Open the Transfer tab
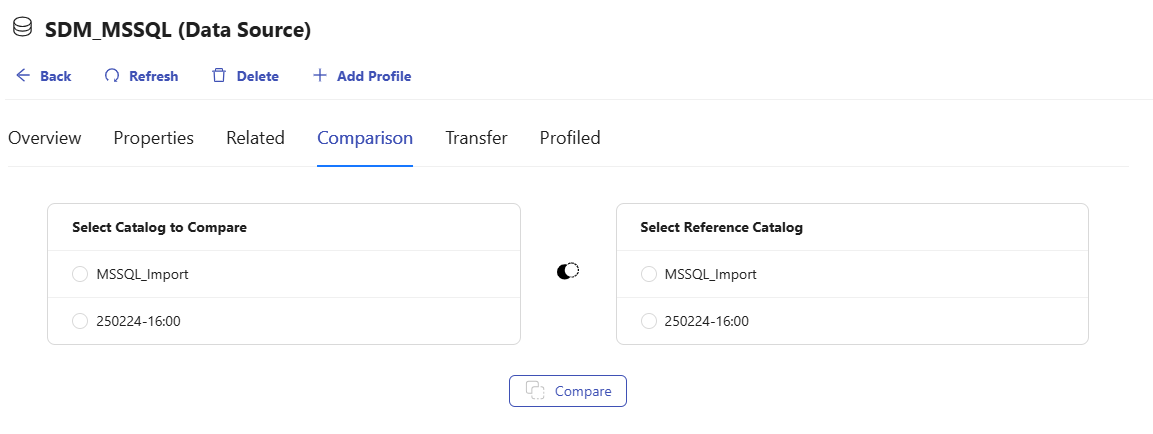1153x434 pixels. [x=476, y=138]
